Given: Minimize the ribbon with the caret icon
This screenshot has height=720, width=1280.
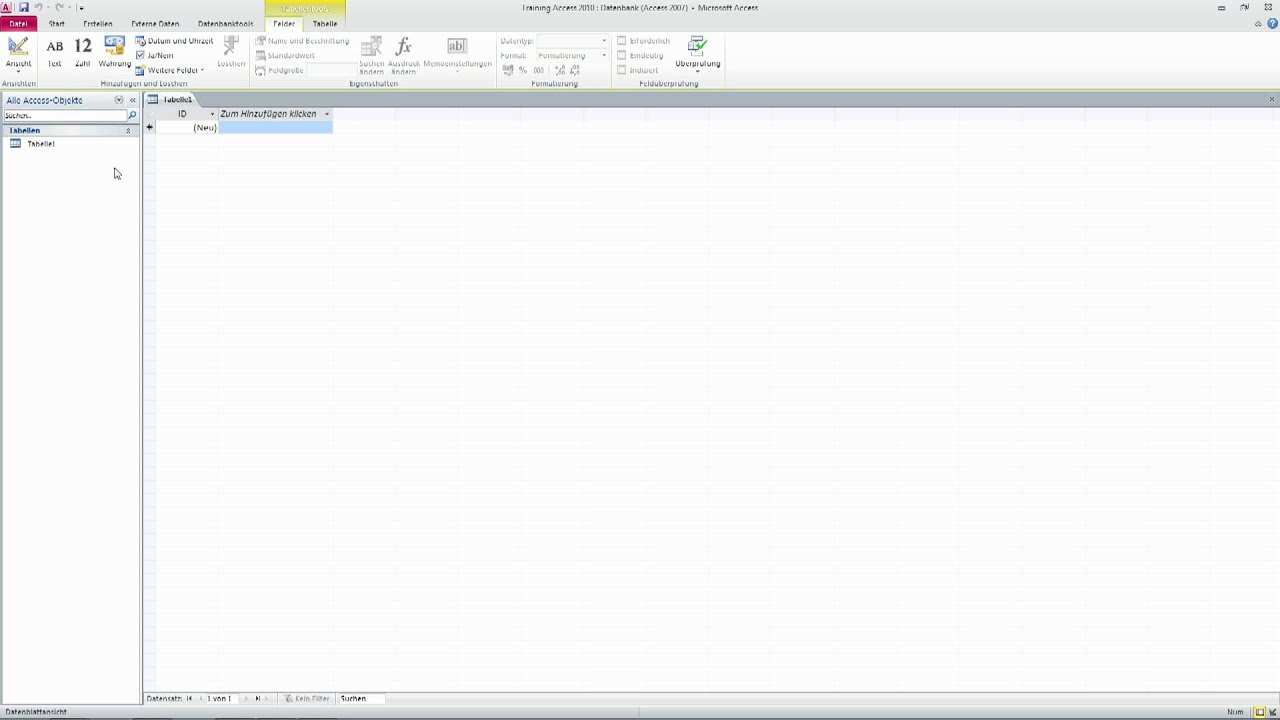Looking at the screenshot, I should tap(1258, 23).
